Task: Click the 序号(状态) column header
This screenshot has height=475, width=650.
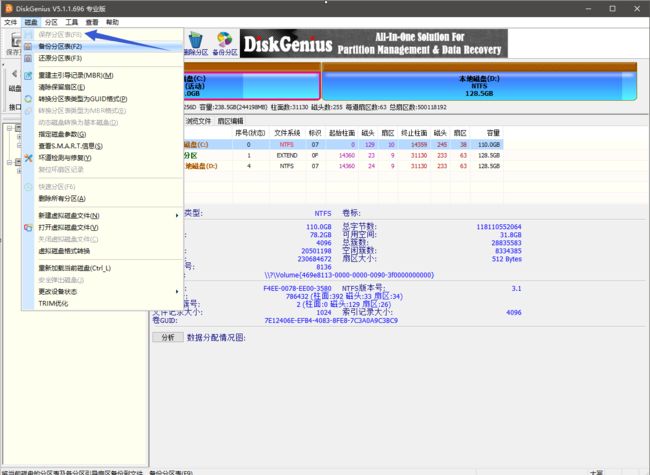Action: (250, 133)
